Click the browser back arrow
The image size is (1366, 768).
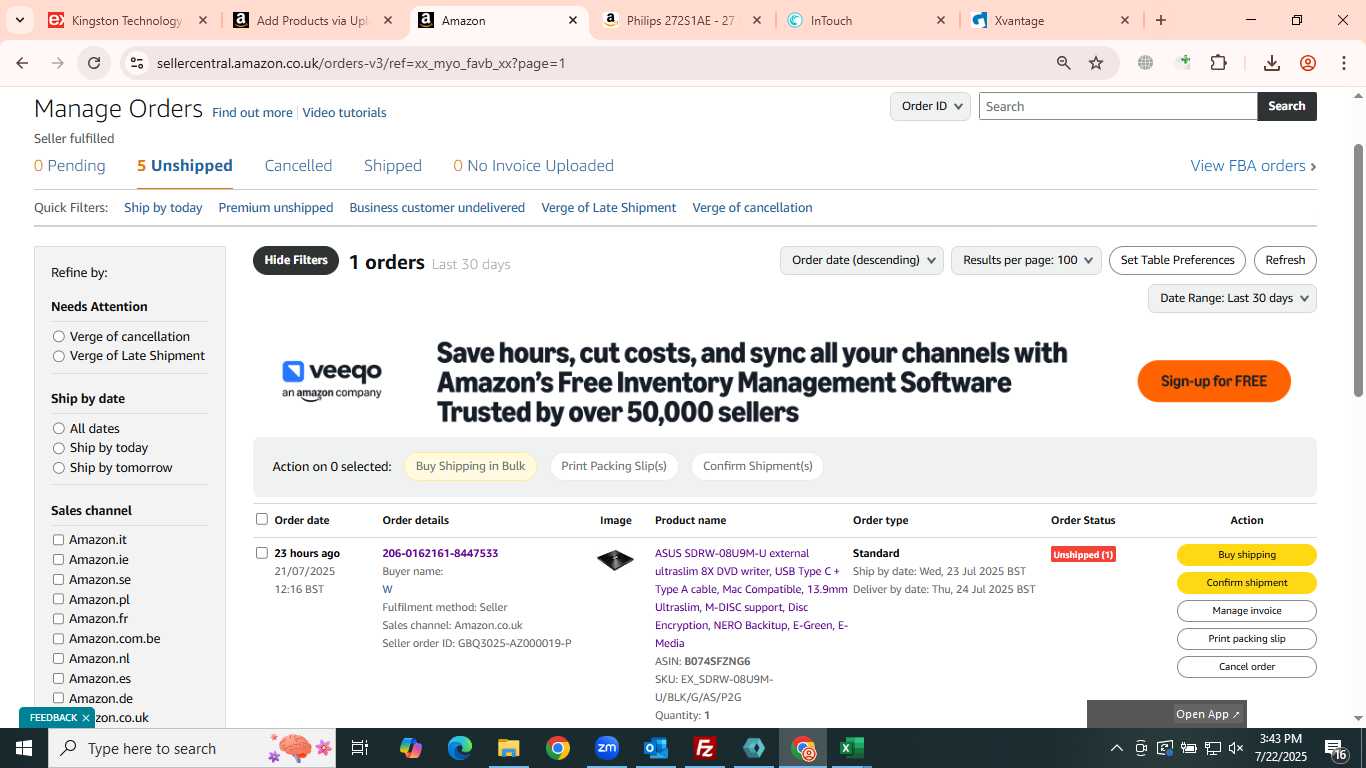pyautogui.click(x=22, y=63)
